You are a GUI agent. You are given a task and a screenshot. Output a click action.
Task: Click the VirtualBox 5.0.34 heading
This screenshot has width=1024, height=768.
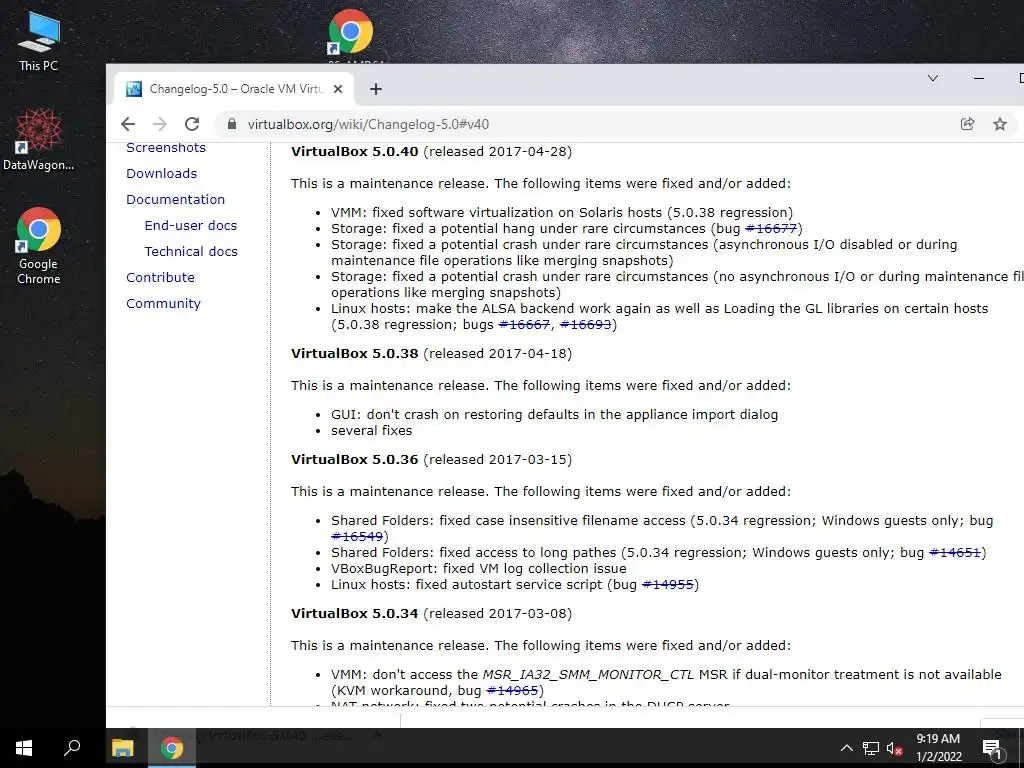click(355, 613)
